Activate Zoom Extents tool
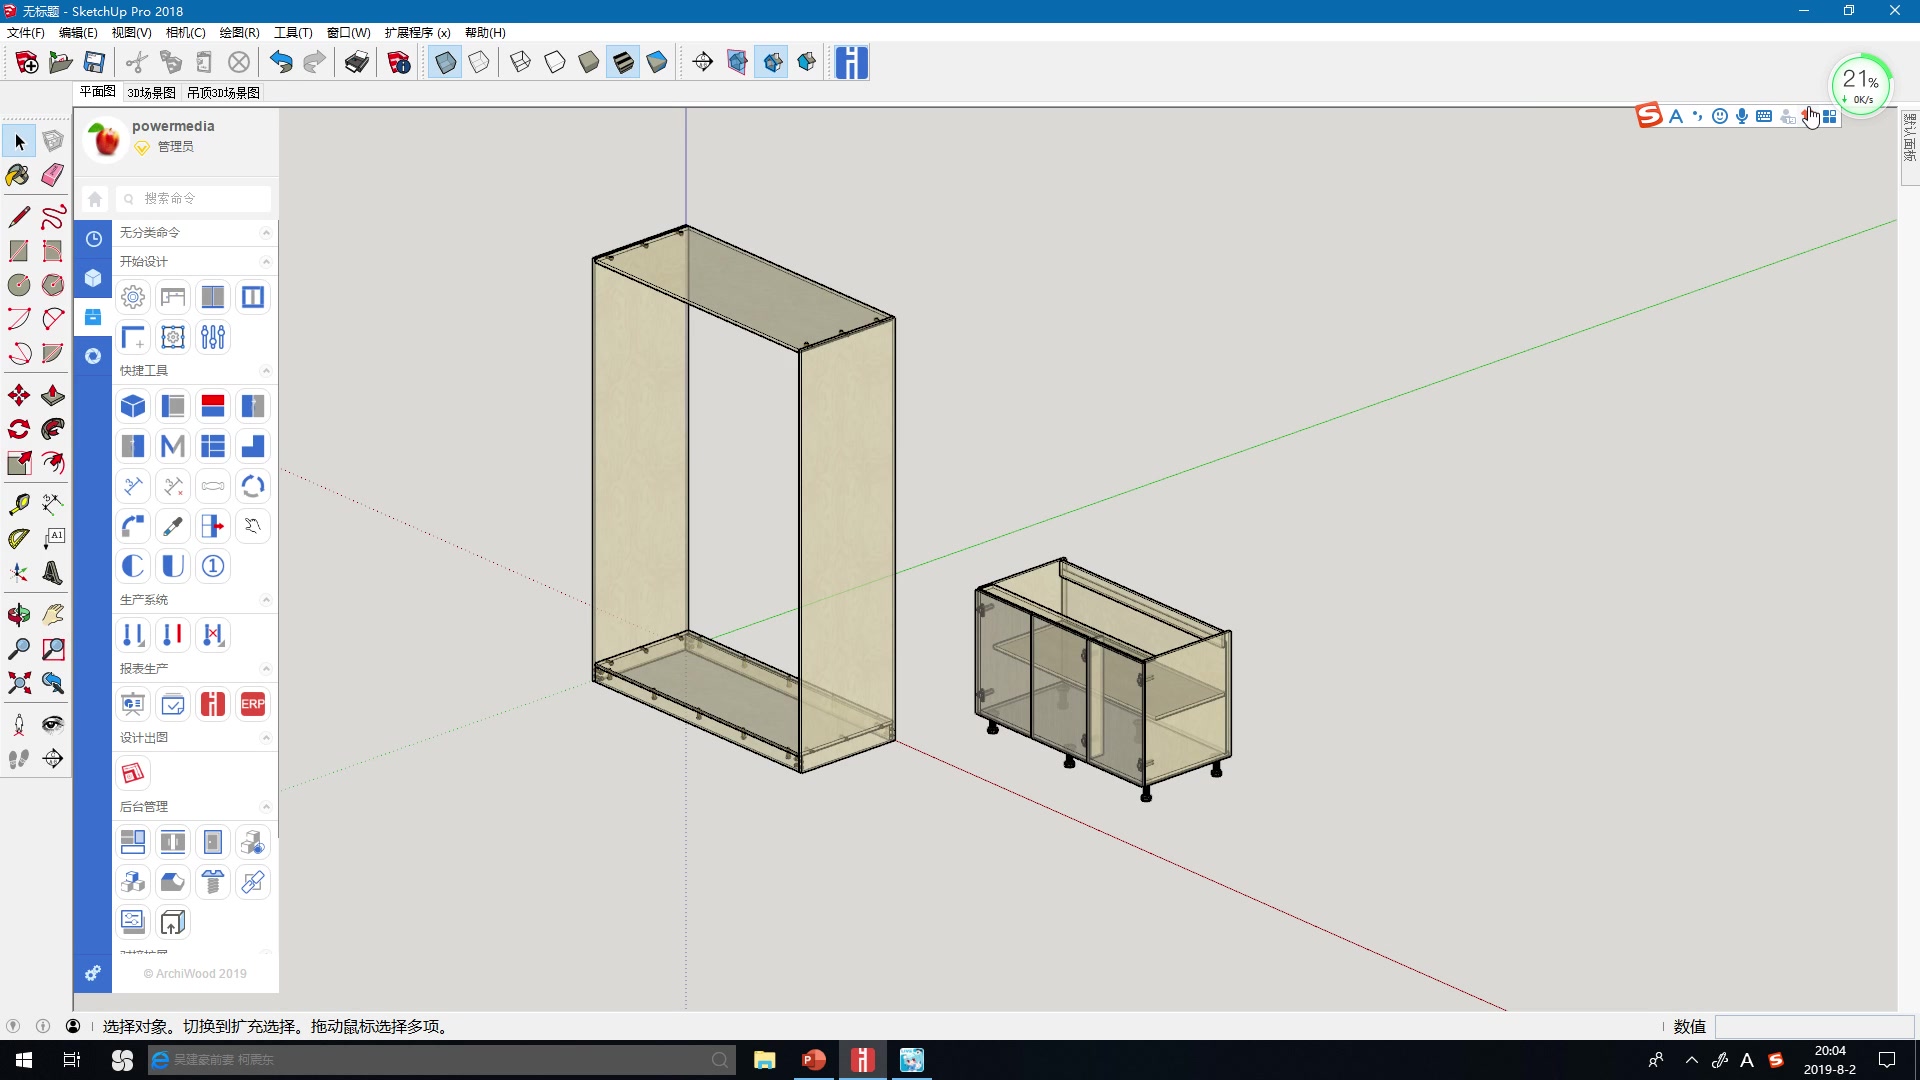Viewport: 1920px width, 1080px height. tap(18, 683)
